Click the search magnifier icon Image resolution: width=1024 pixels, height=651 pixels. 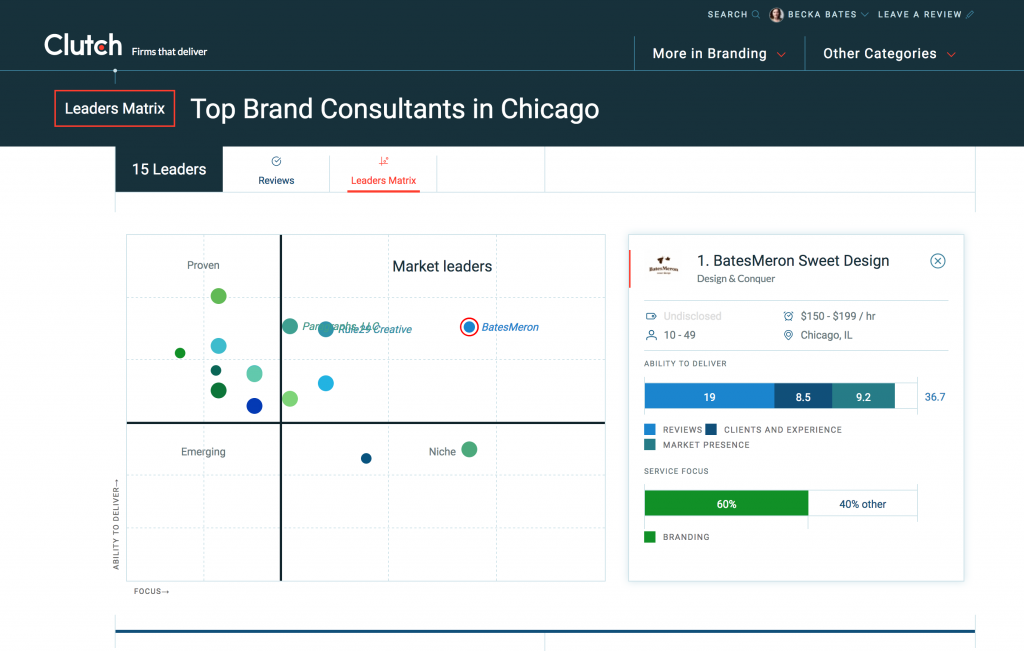pos(756,15)
